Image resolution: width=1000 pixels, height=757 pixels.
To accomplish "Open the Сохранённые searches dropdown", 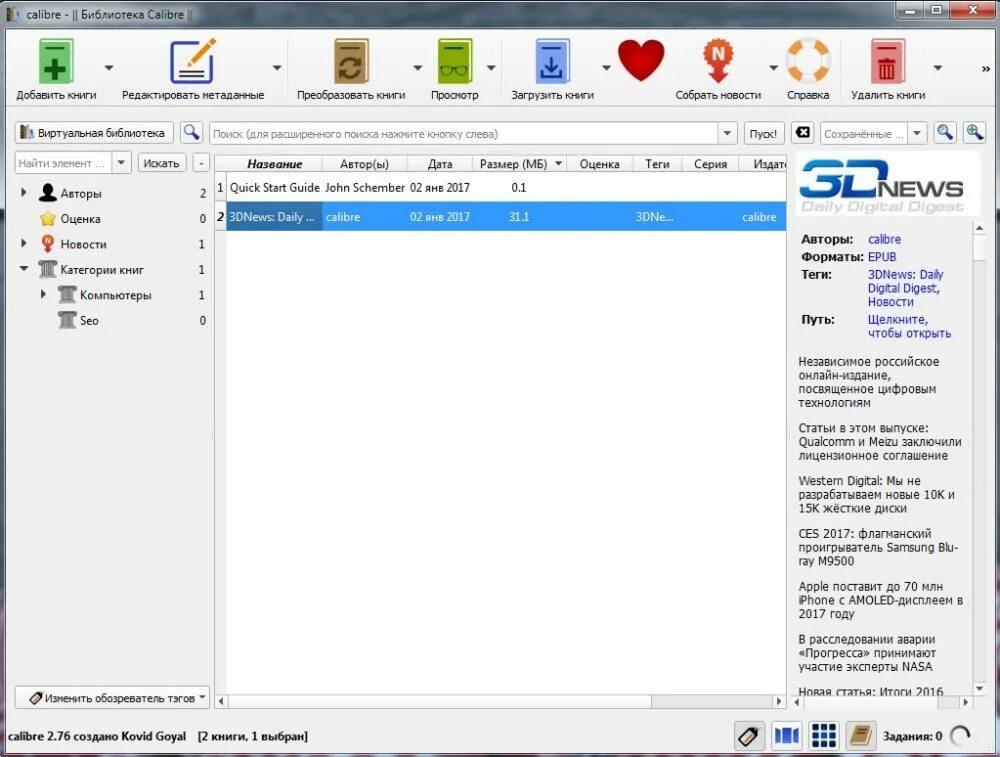I will pos(917,133).
